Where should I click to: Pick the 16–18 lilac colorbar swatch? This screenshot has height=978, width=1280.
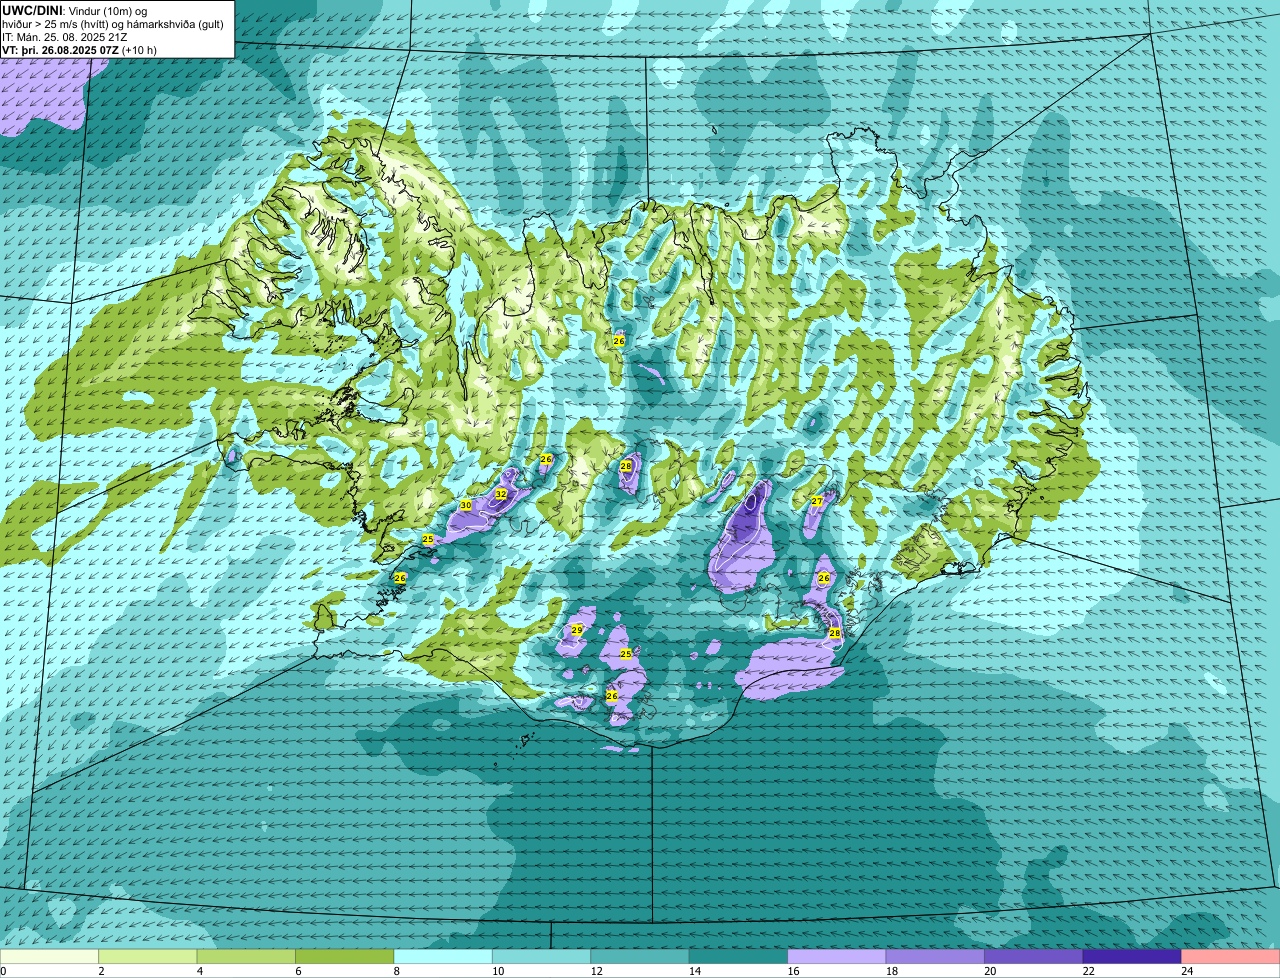tap(837, 956)
